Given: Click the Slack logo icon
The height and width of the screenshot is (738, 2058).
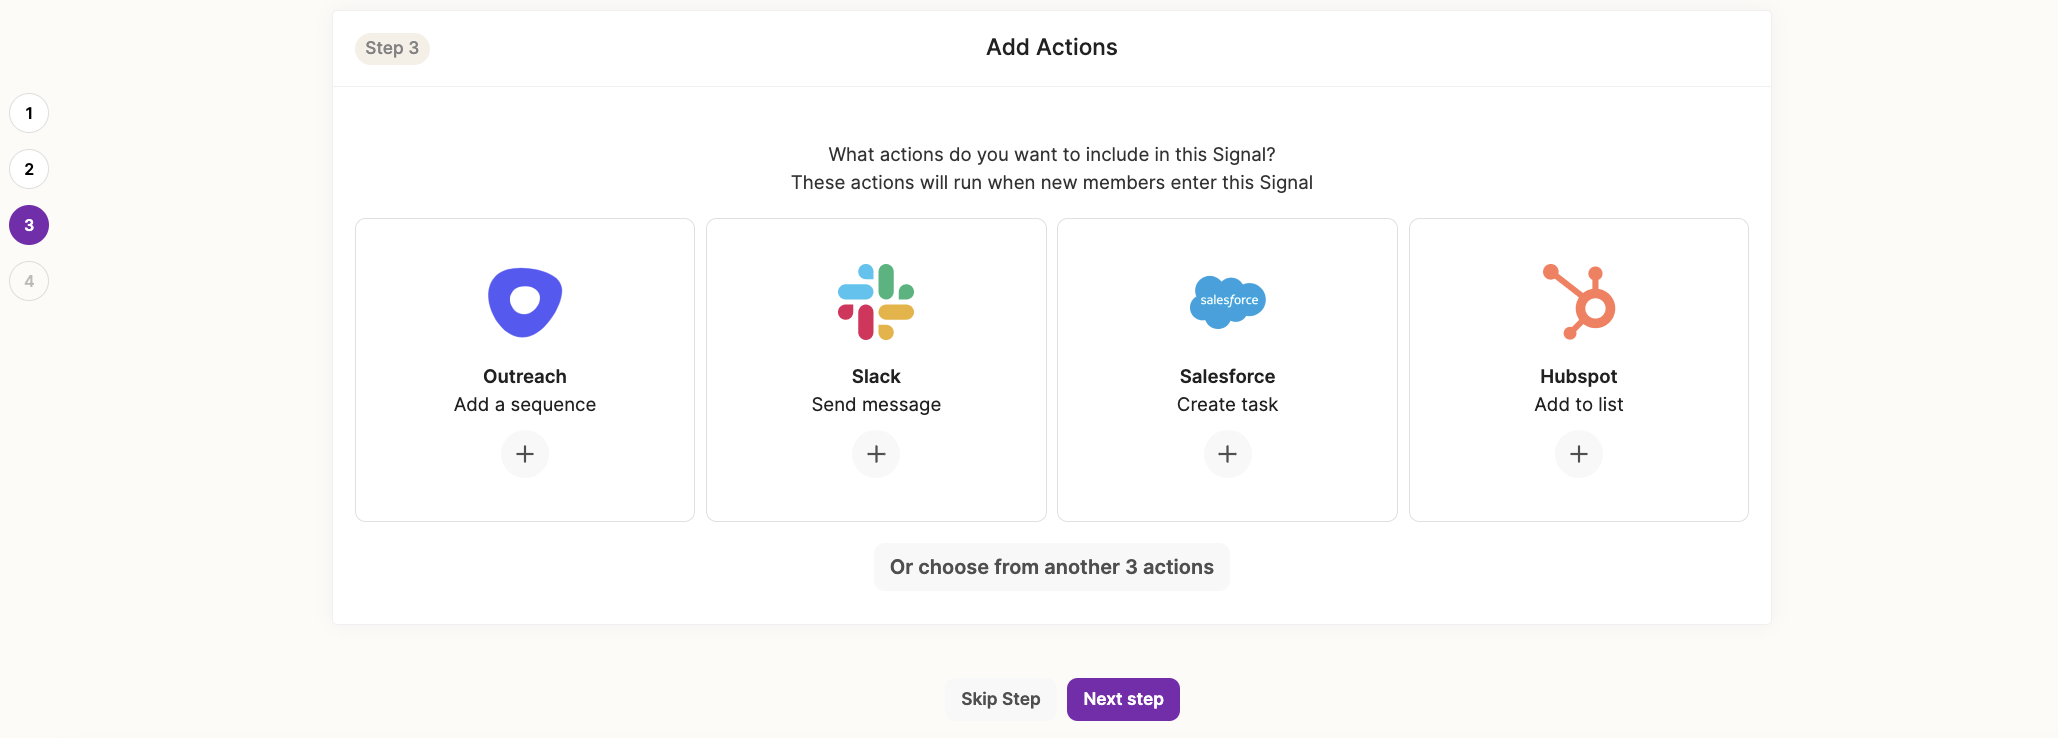Looking at the screenshot, I should point(876,302).
